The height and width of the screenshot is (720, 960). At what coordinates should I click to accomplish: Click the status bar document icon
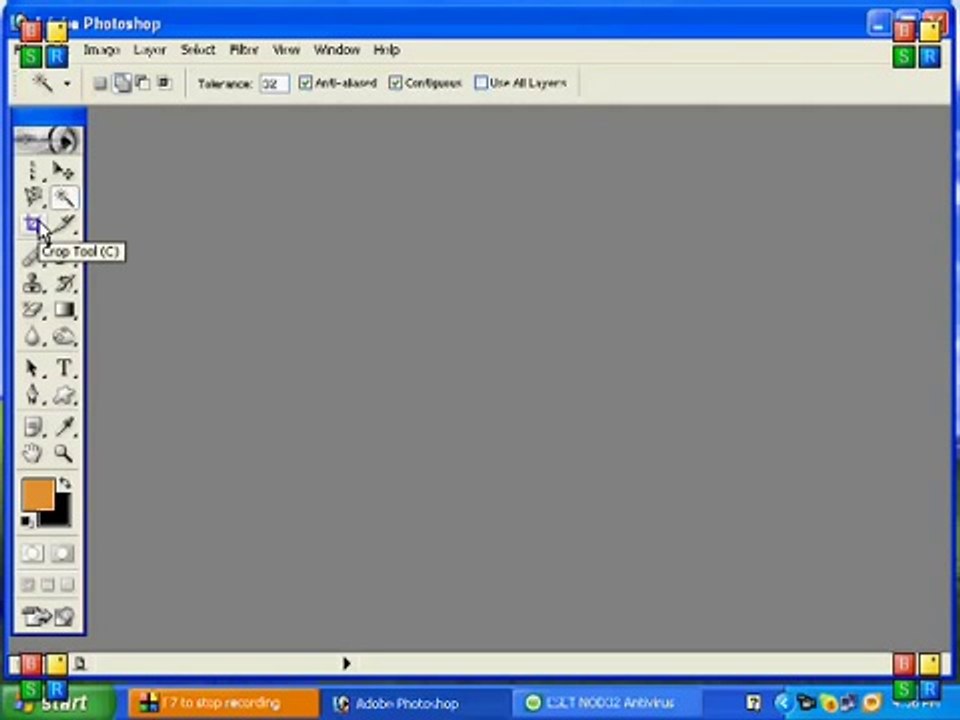80,663
